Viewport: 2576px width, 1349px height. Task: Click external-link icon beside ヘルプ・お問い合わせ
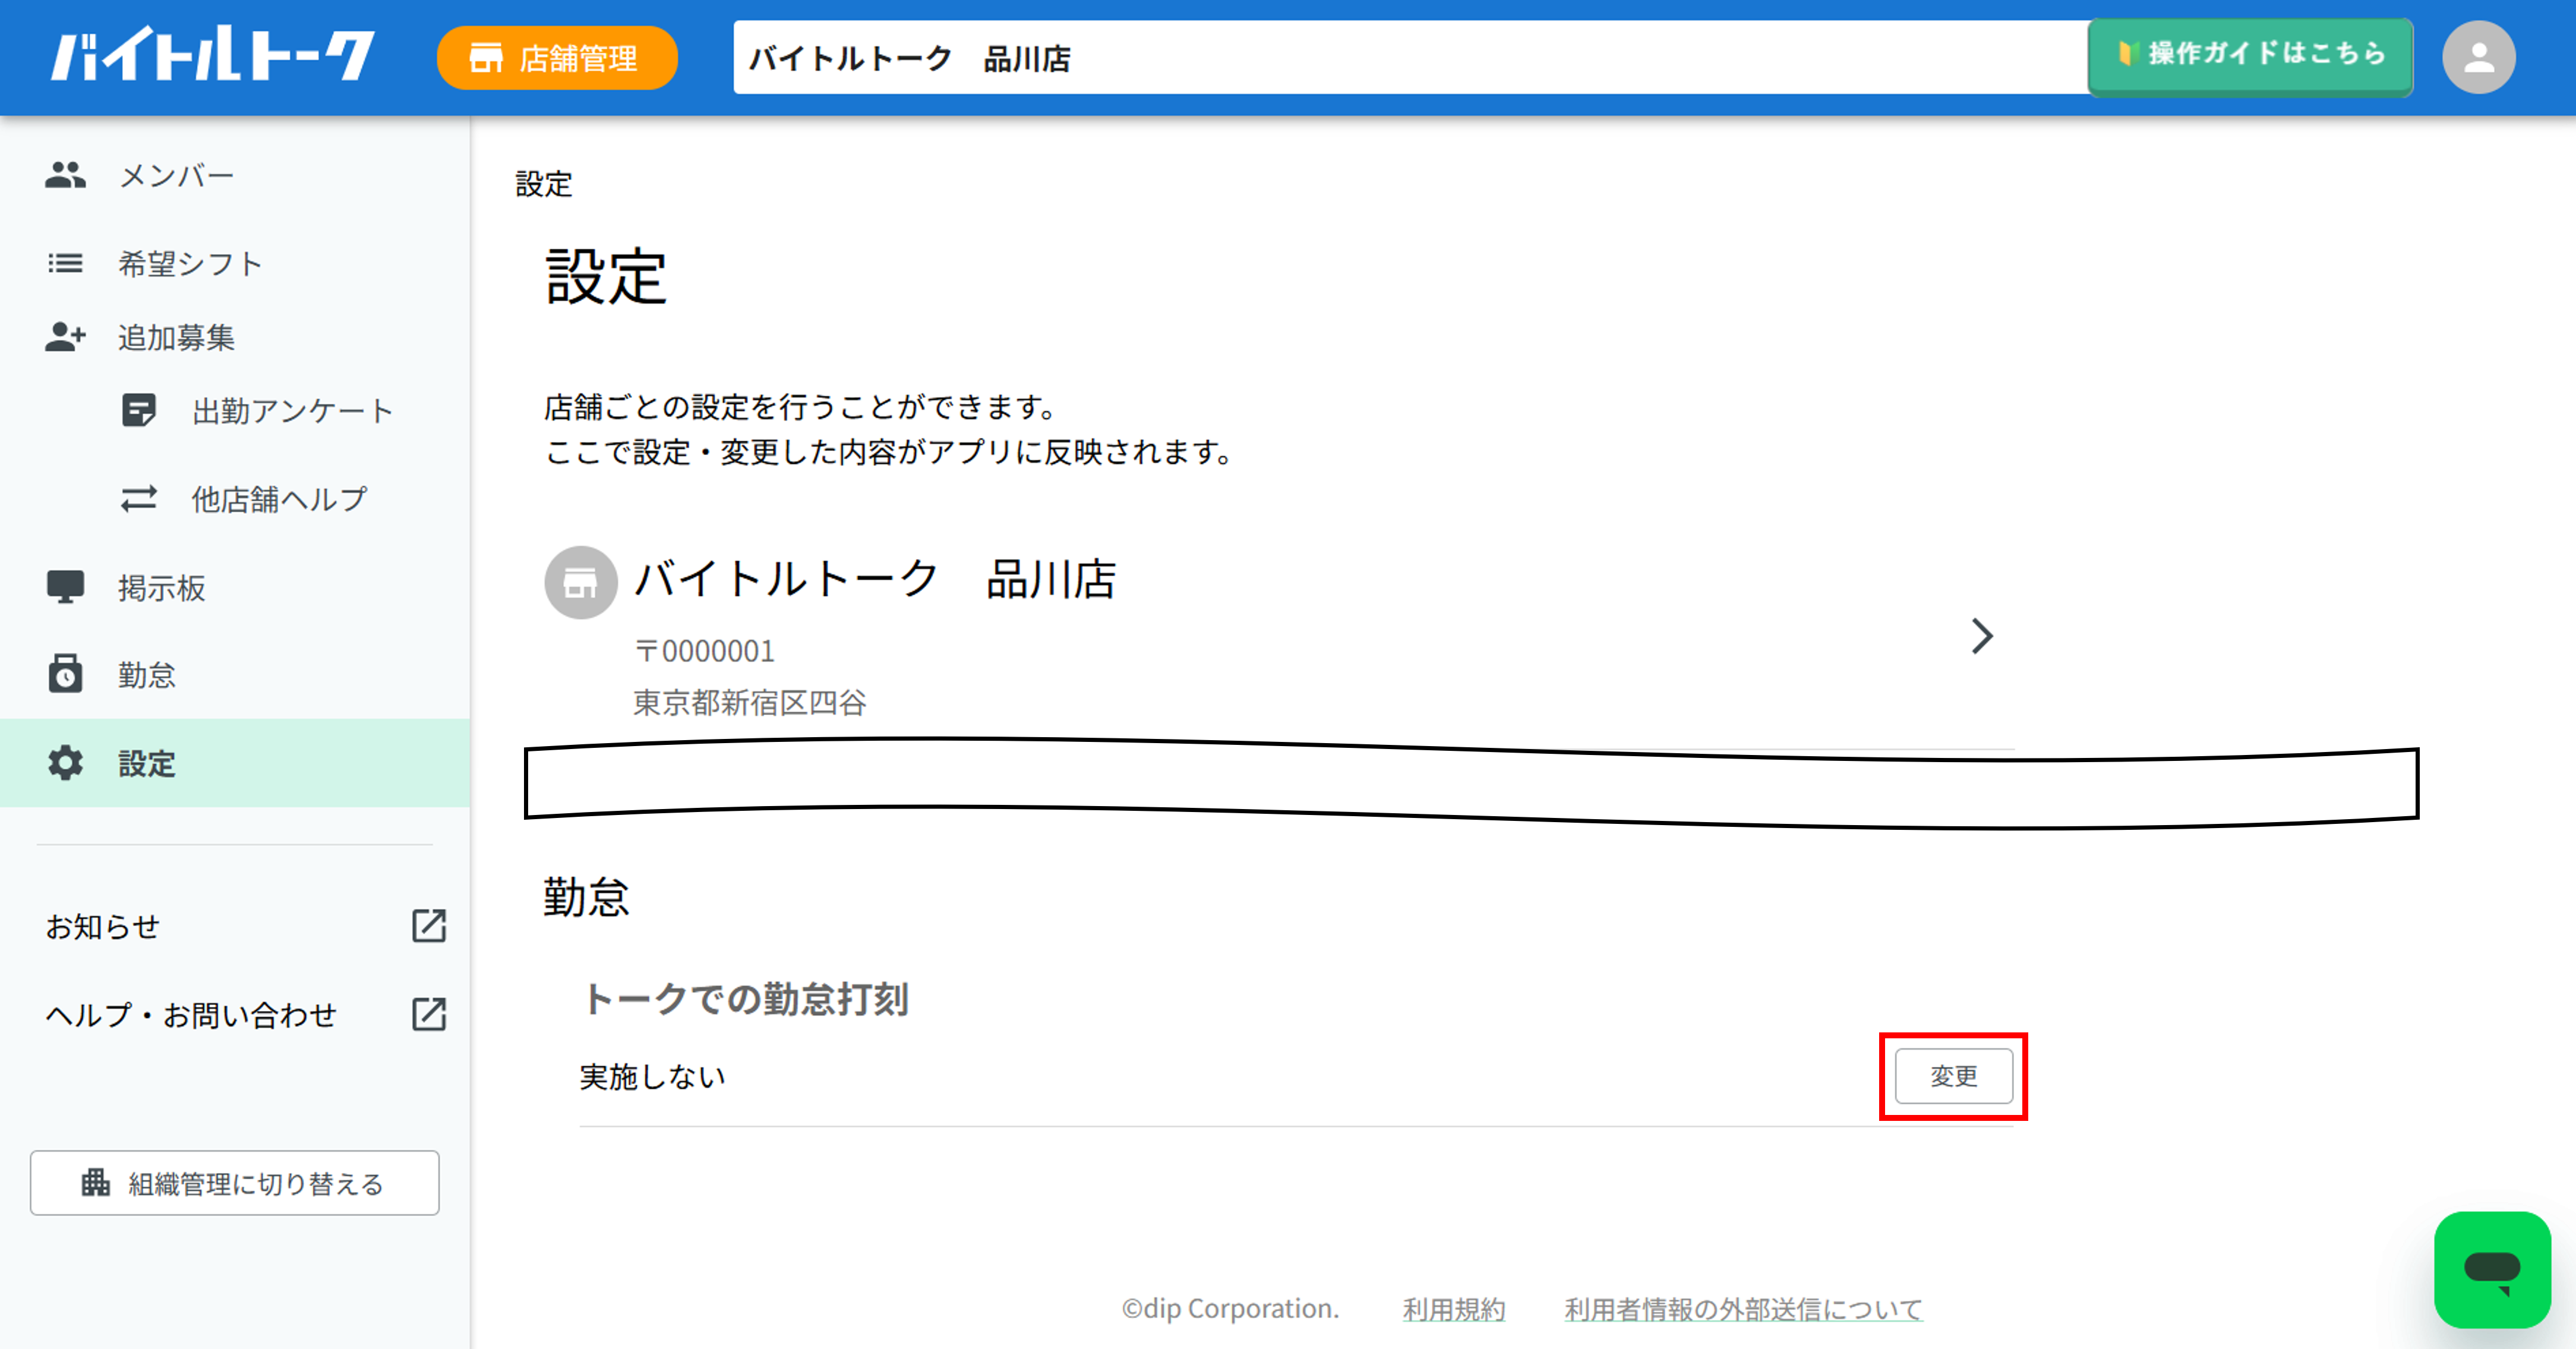429,1014
